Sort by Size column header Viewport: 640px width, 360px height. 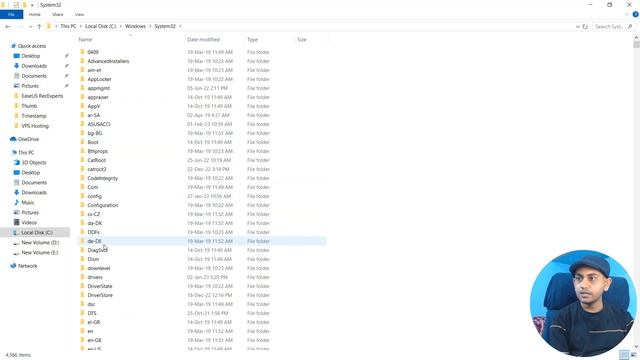[x=302, y=40]
